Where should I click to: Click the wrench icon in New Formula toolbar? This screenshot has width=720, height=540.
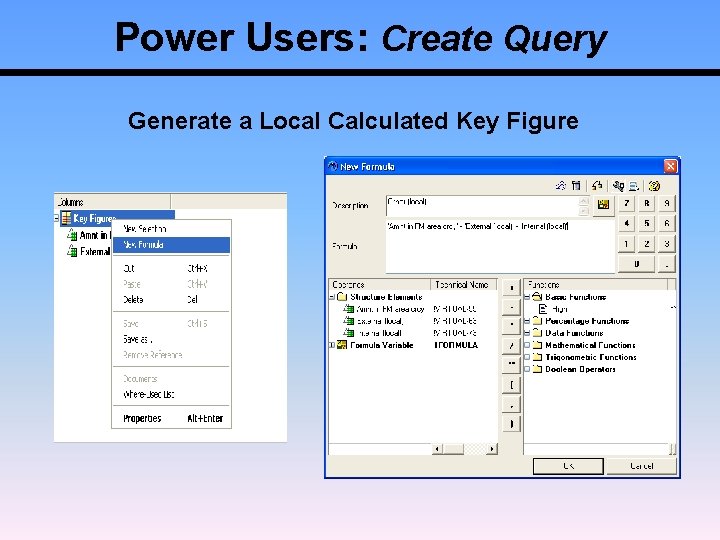[x=618, y=186]
